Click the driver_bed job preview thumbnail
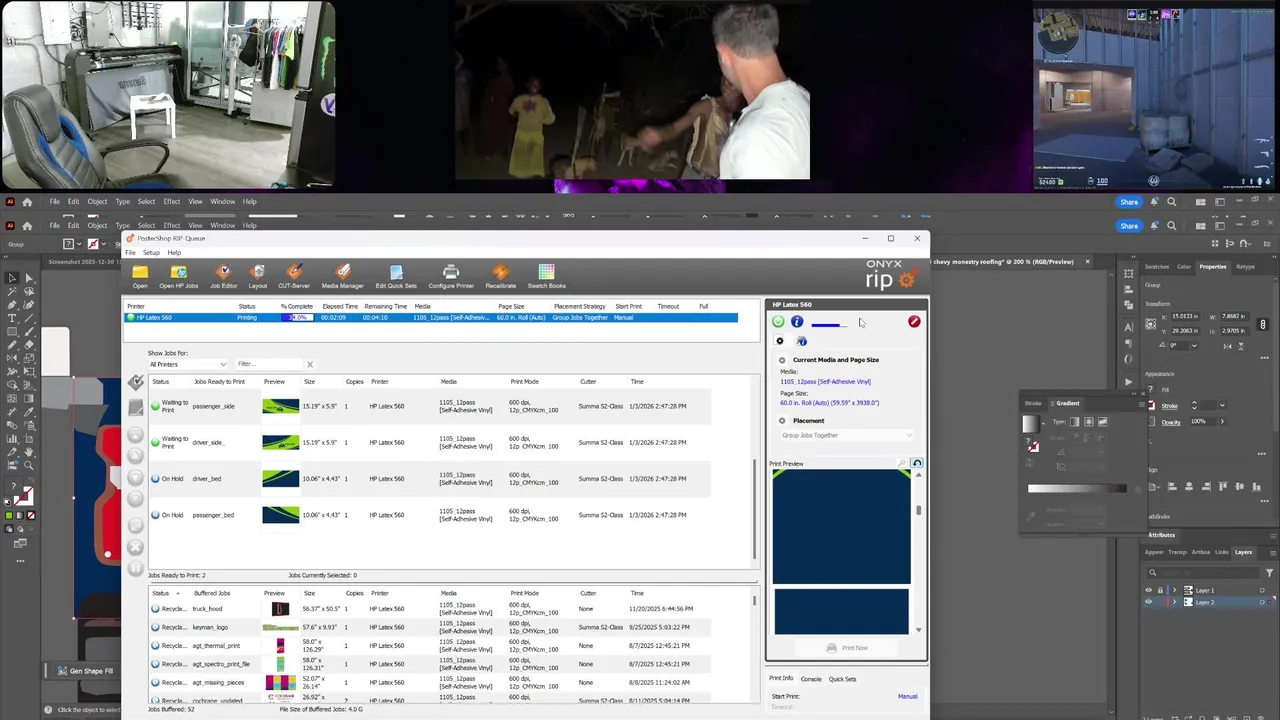The height and width of the screenshot is (720, 1280). pyautogui.click(x=280, y=479)
